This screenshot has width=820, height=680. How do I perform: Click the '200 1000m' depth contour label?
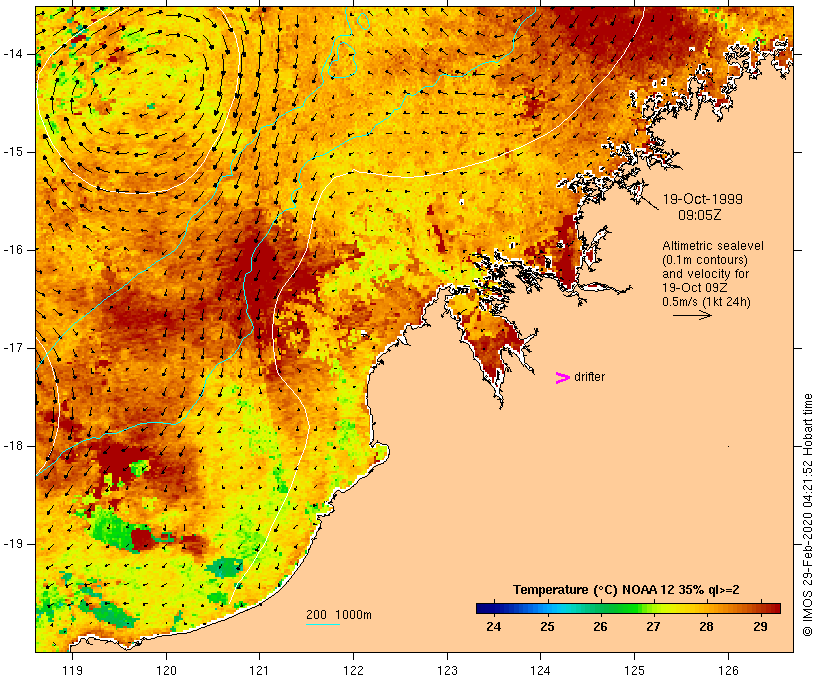[339, 615]
